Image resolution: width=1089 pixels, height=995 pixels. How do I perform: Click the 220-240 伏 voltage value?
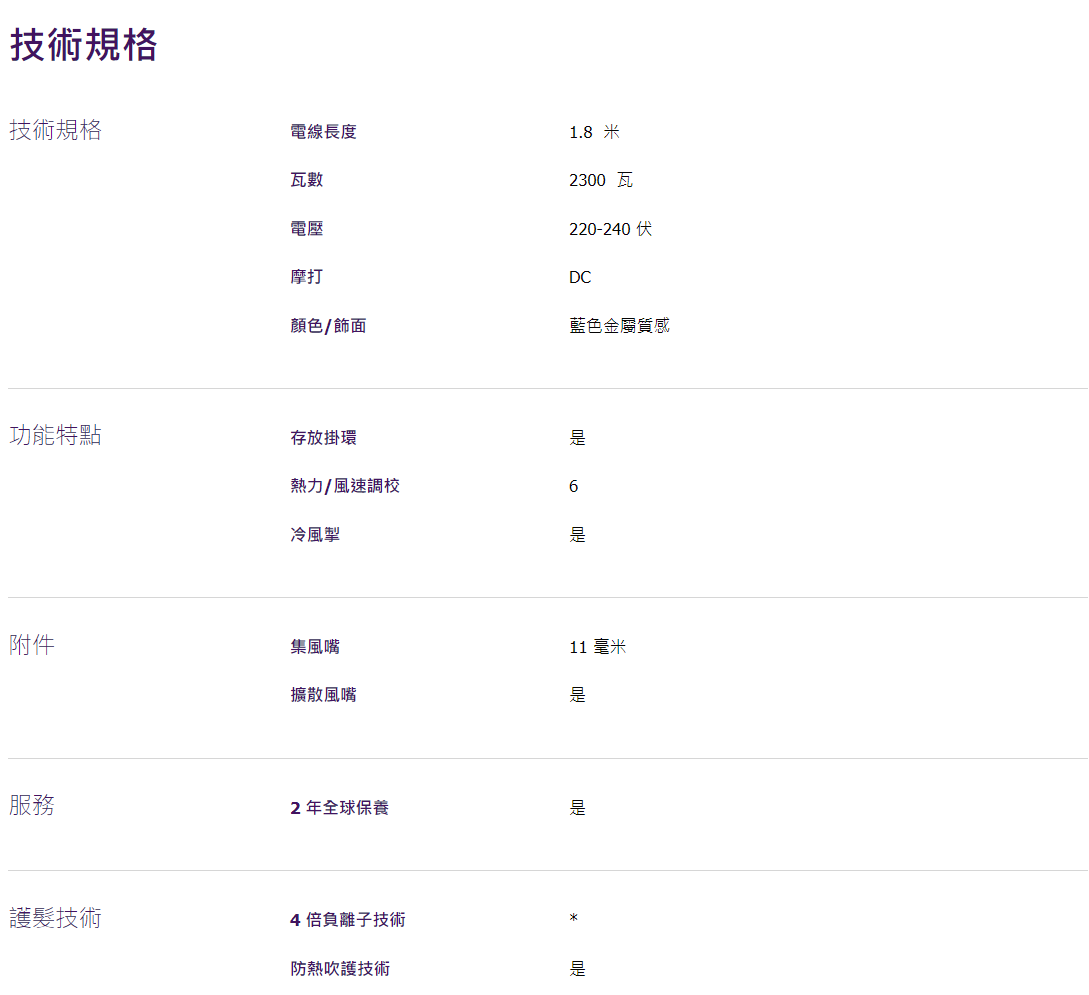click(x=610, y=229)
